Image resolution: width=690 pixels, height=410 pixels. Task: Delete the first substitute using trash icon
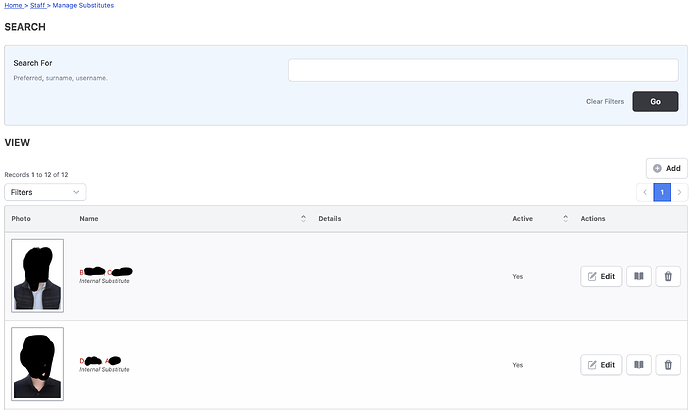click(x=668, y=276)
